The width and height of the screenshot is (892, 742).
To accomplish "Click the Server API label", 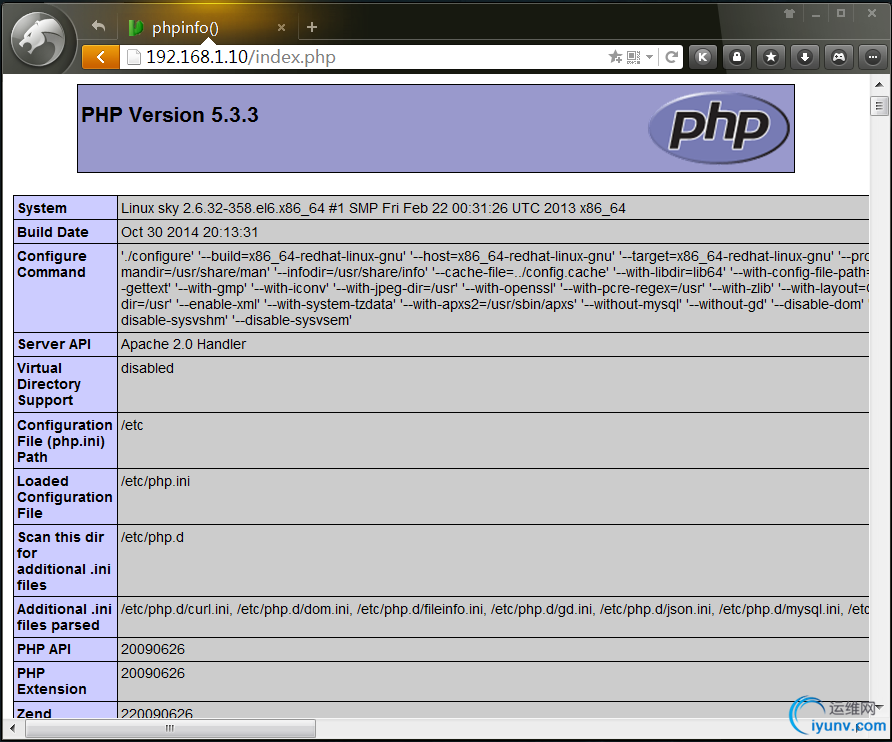I will coord(54,344).
